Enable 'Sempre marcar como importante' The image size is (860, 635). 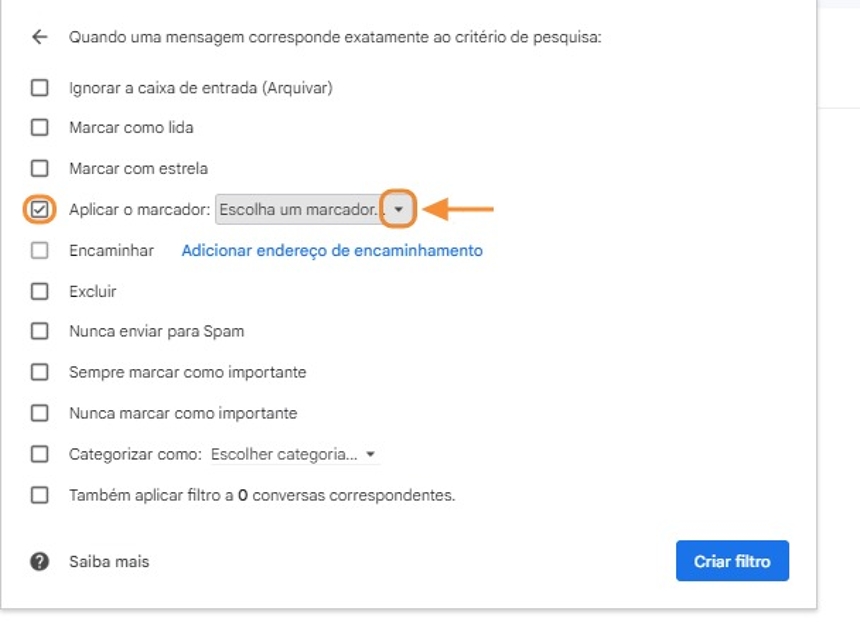(39, 372)
